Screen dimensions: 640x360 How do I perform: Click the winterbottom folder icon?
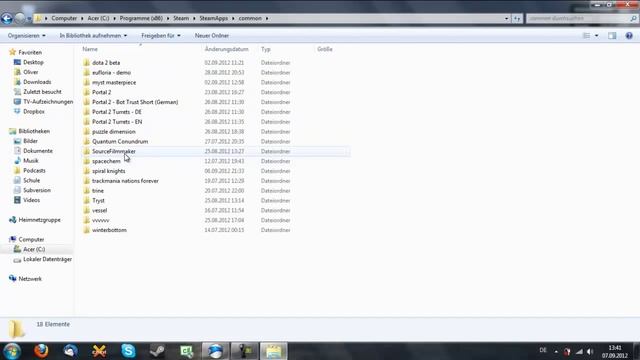[87, 230]
